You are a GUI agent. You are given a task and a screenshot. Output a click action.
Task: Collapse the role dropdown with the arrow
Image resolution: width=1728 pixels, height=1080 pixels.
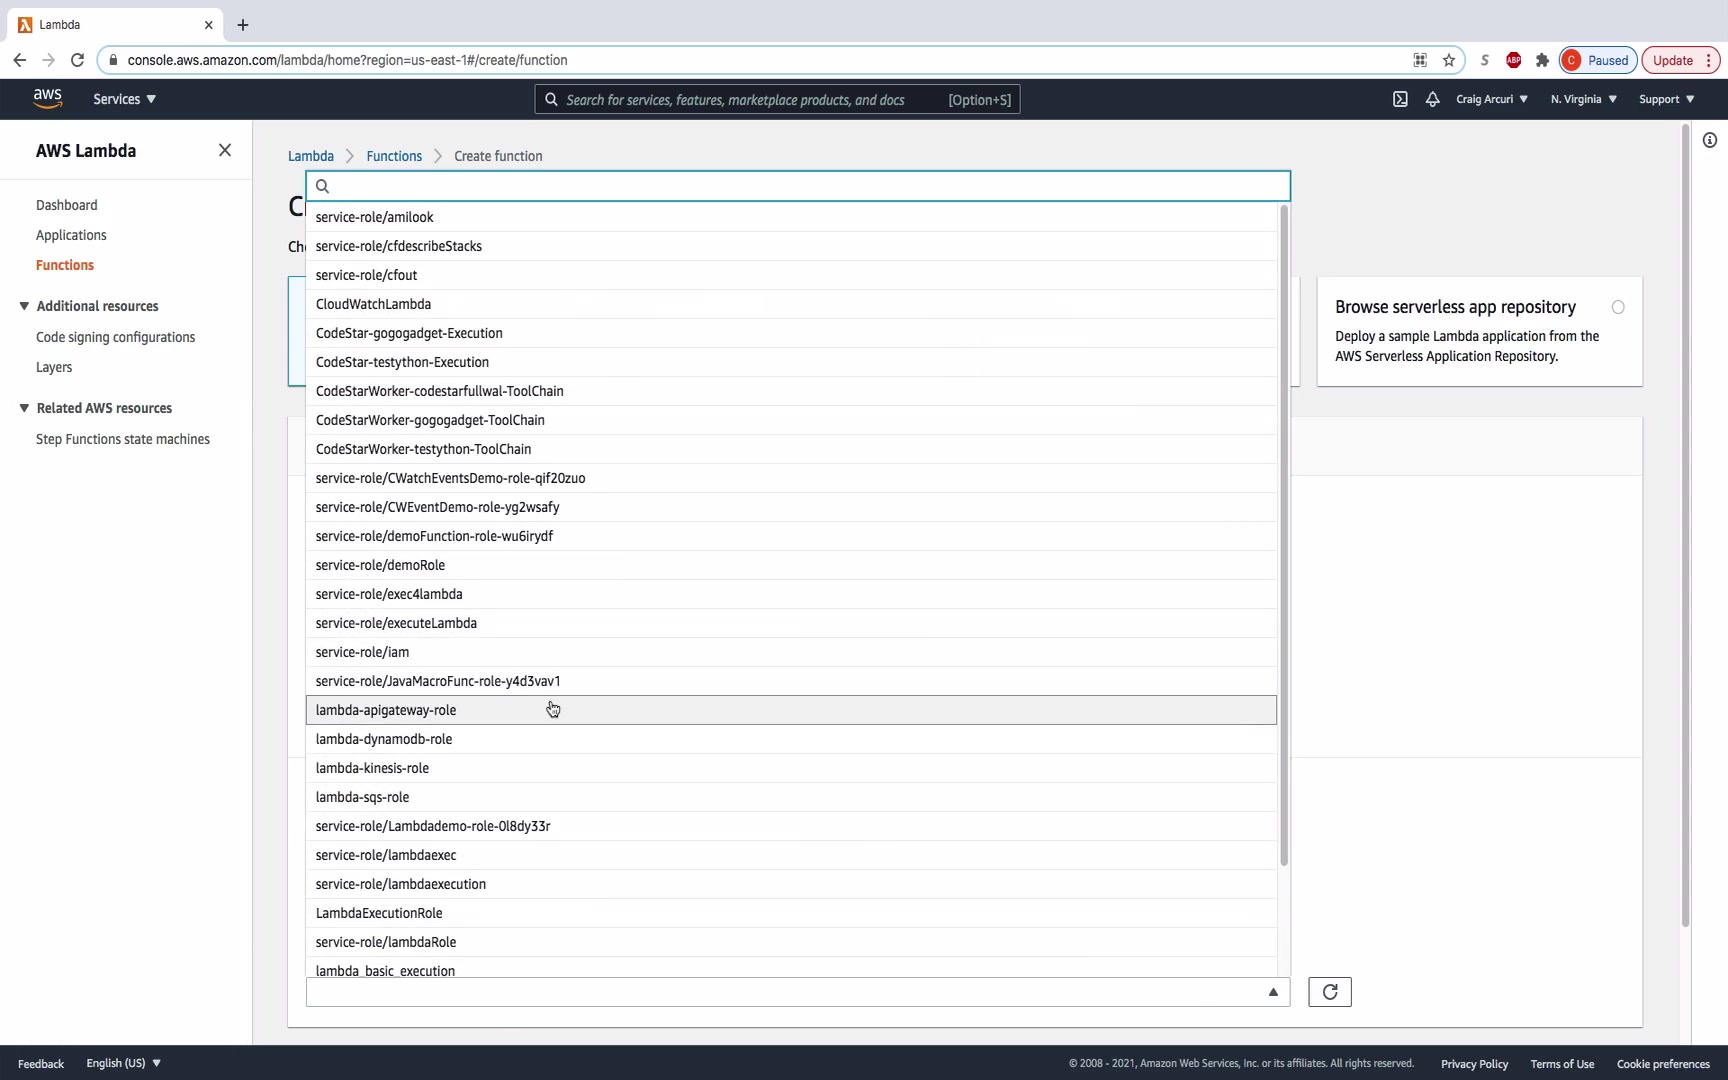tap(1273, 992)
